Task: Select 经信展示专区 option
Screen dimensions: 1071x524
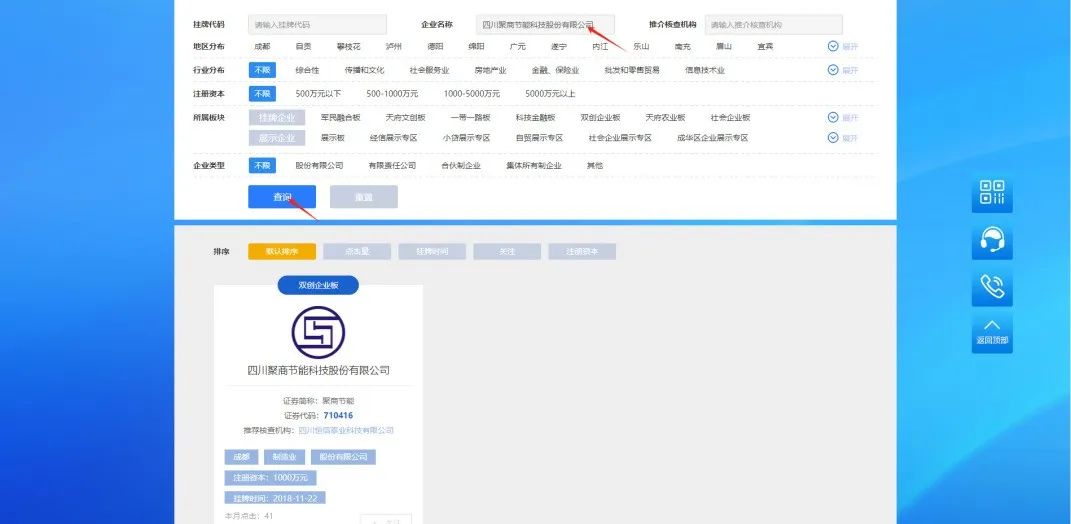Action: [393, 138]
